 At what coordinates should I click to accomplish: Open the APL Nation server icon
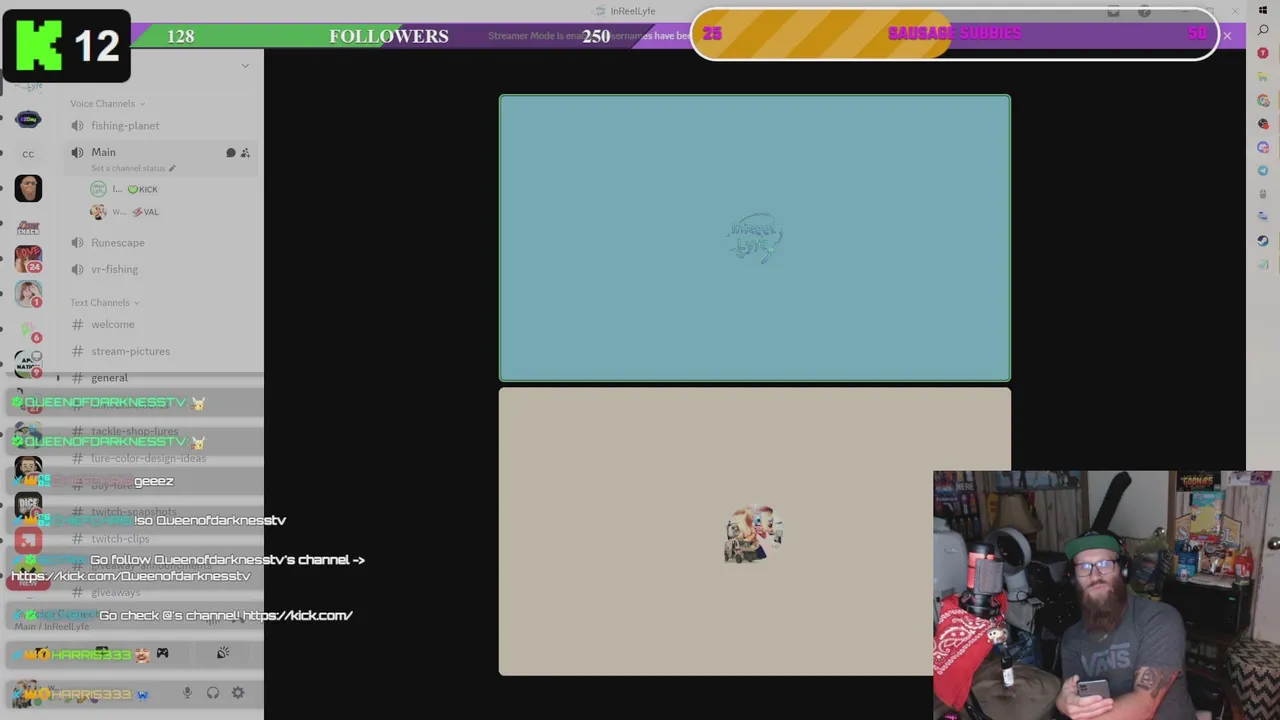28,364
